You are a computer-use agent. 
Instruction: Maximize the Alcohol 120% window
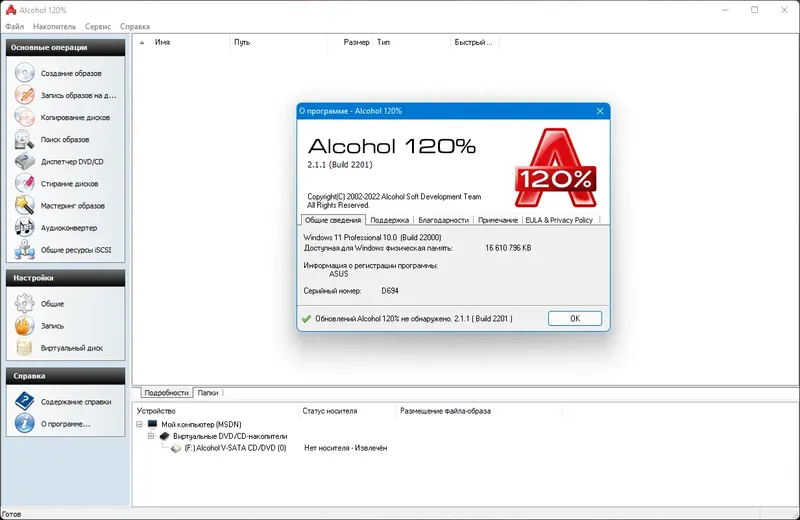coord(755,10)
